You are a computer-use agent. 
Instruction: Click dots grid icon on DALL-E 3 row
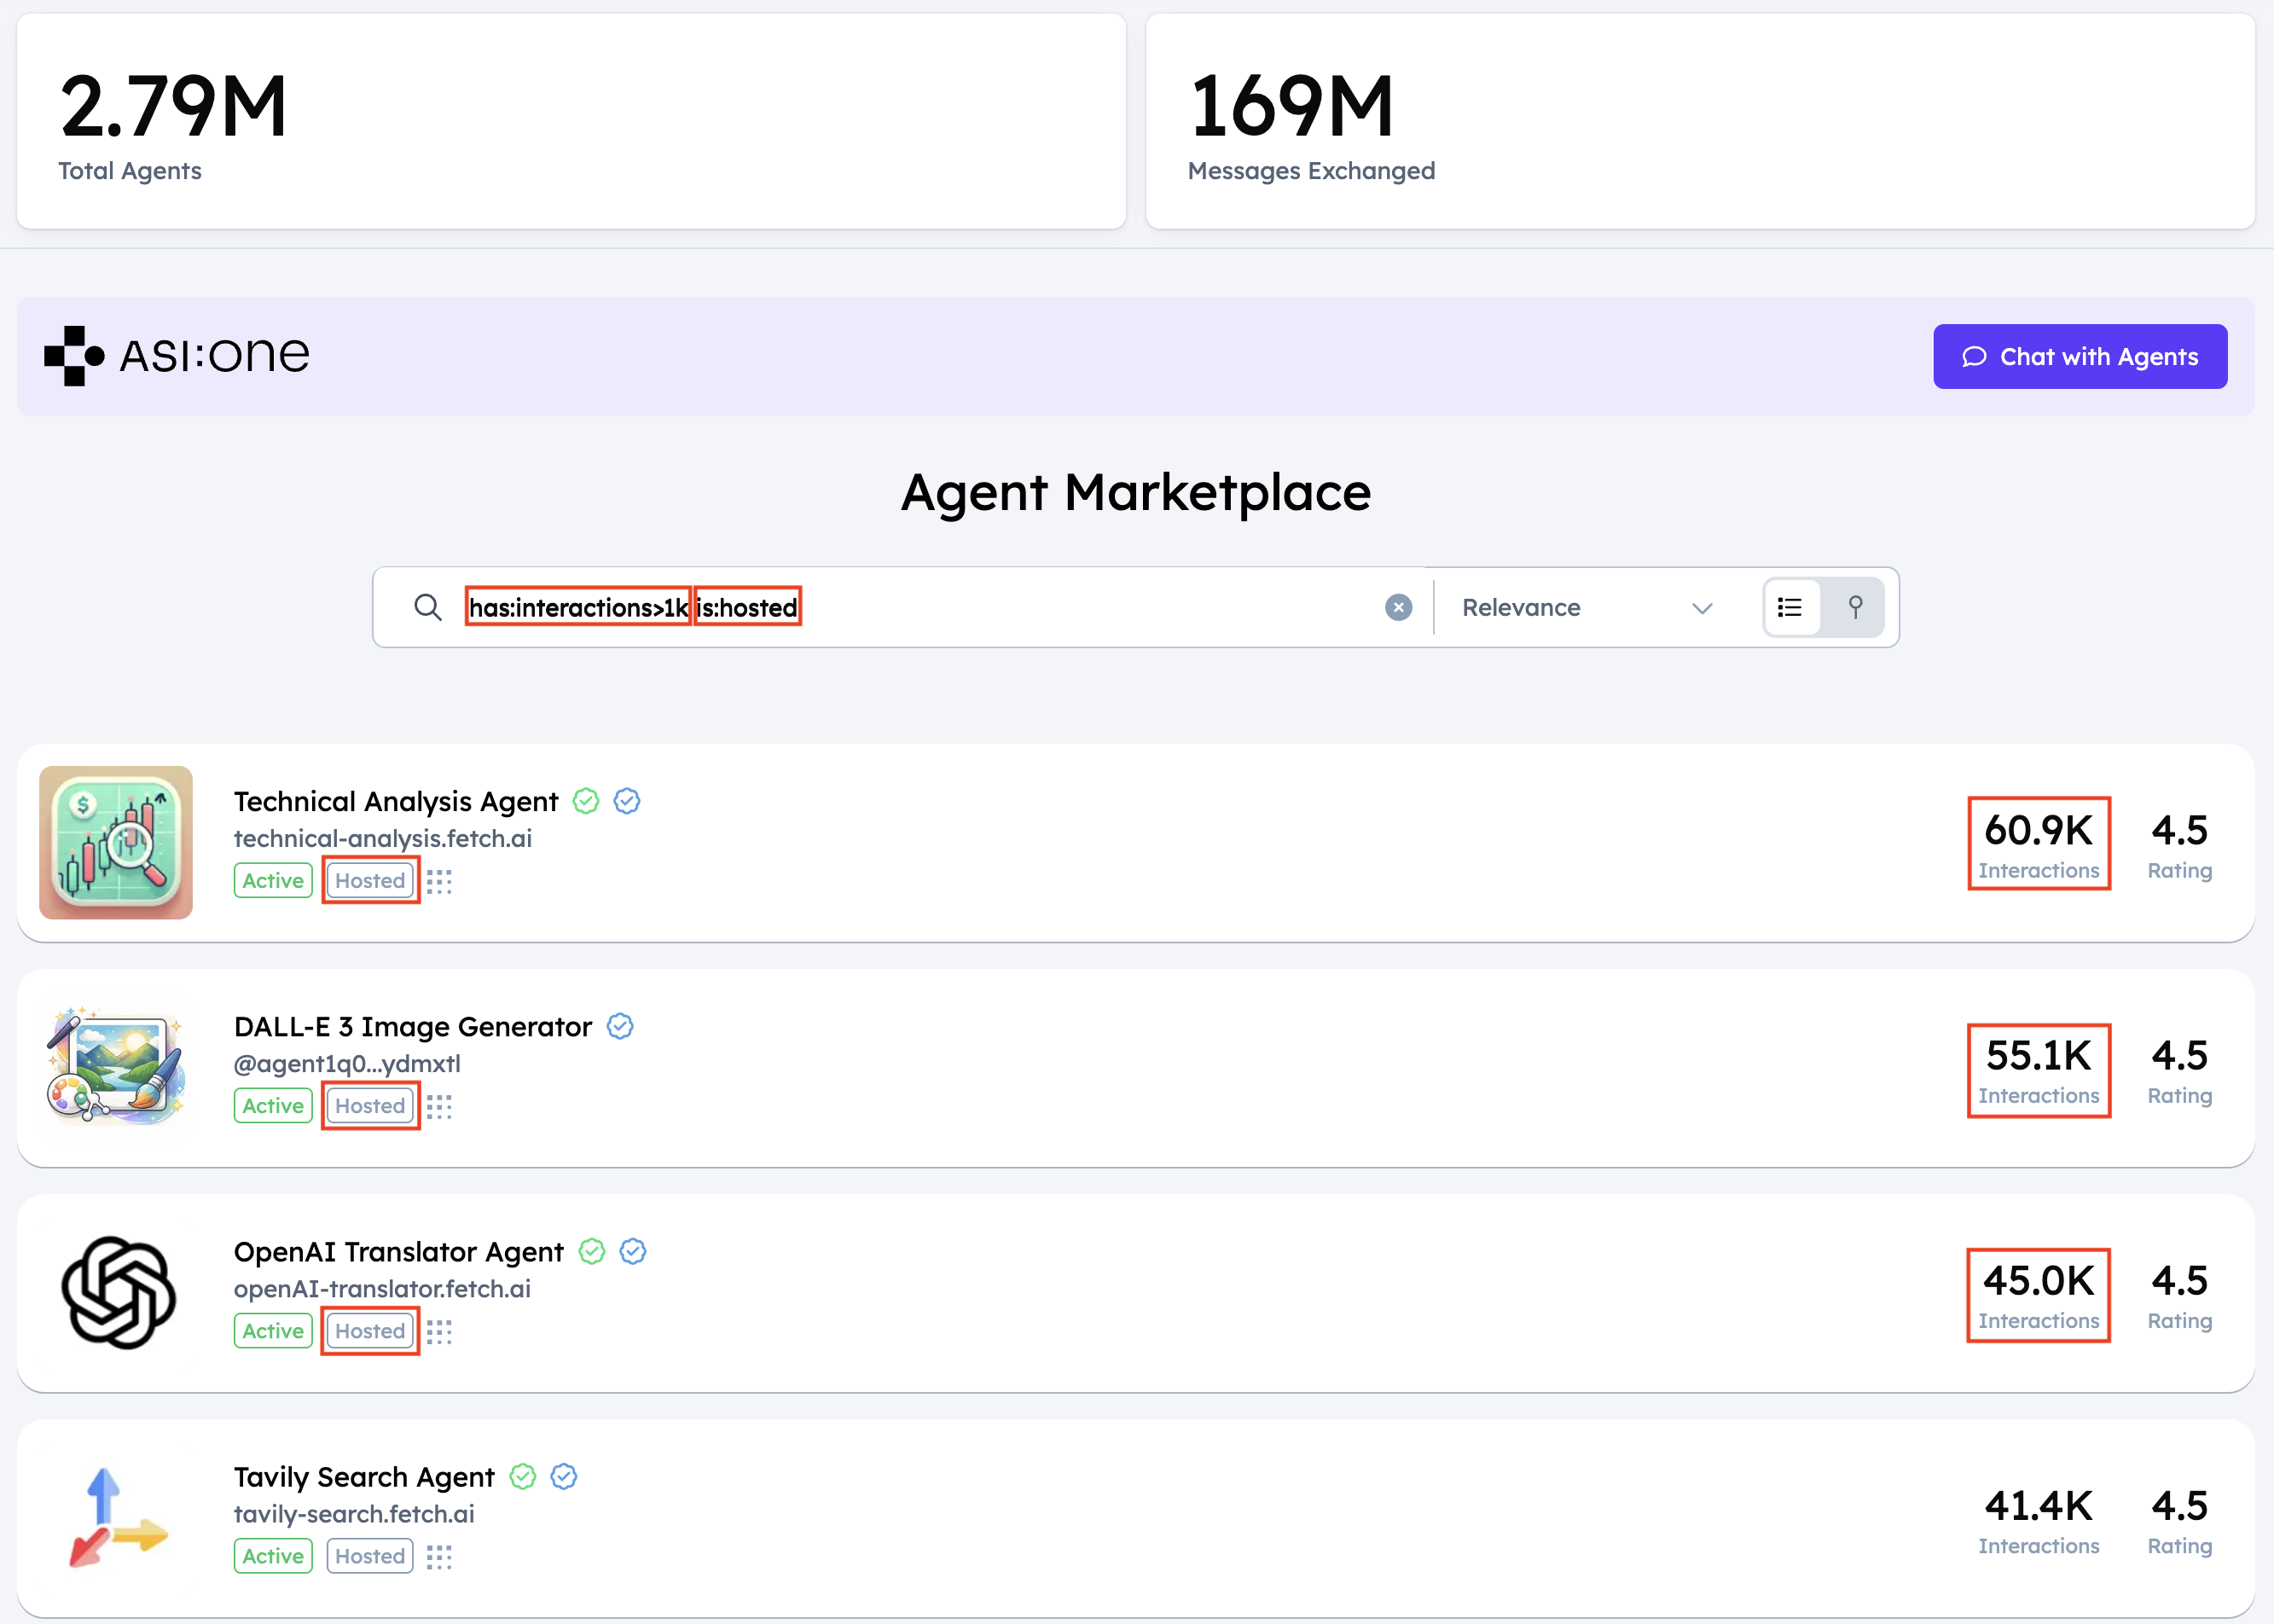point(439,1106)
